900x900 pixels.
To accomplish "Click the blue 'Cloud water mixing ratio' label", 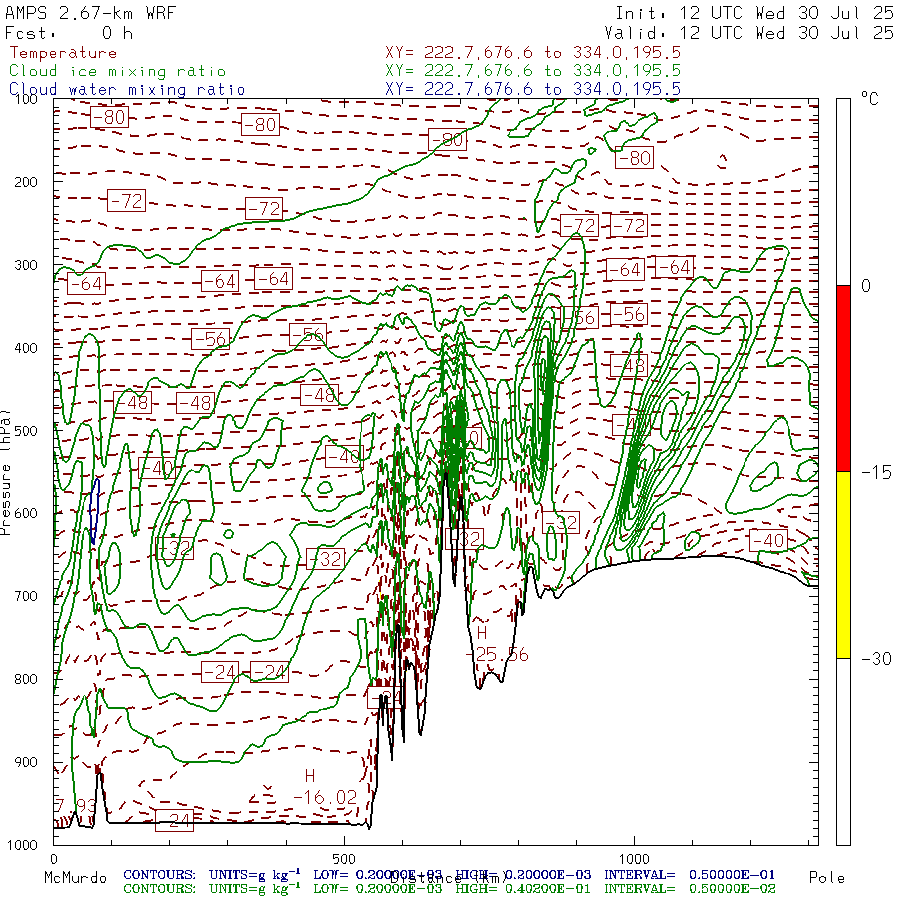I will click(127, 90).
